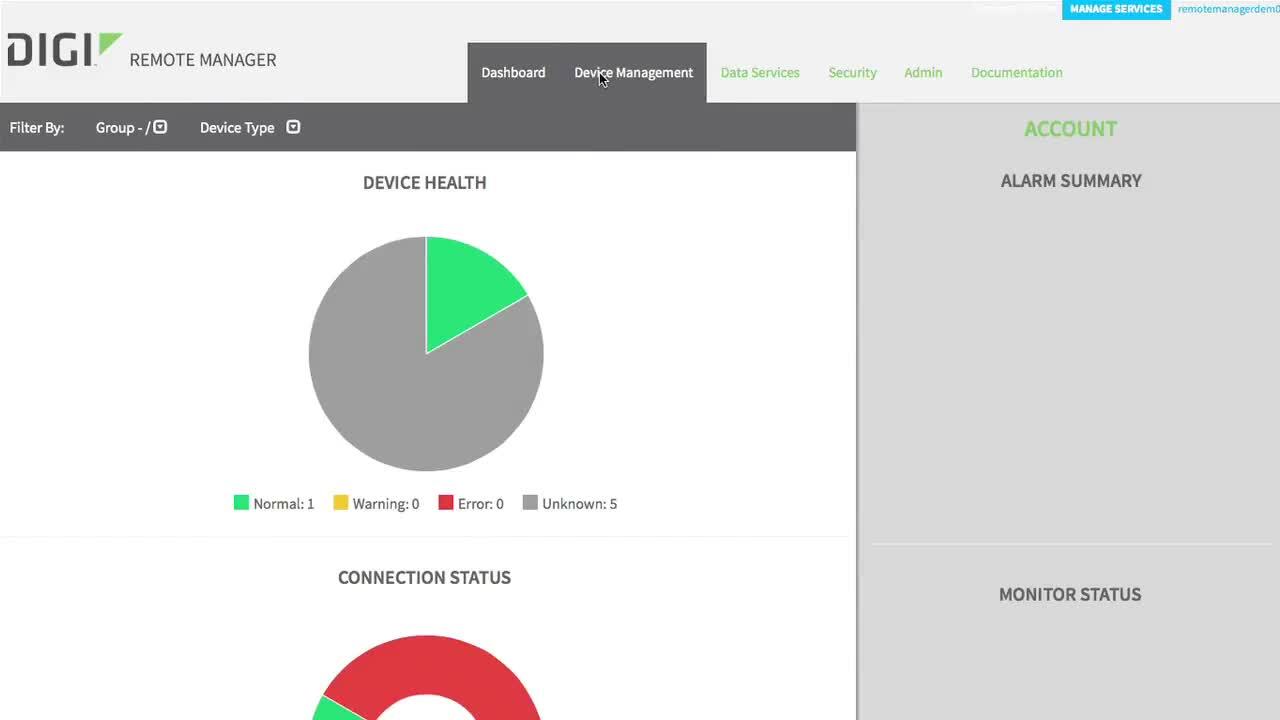Click the CONNECTION STATUS heading
This screenshot has width=1280, height=720.
click(424, 578)
